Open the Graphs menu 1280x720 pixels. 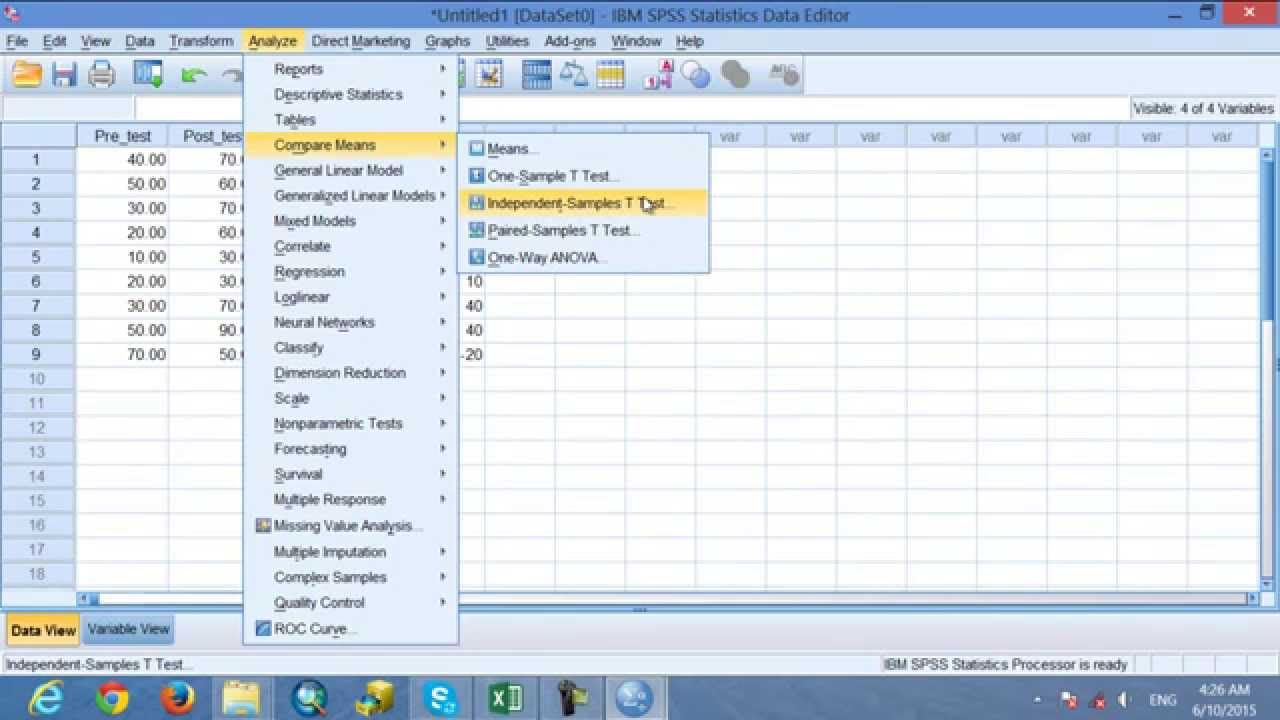point(447,41)
